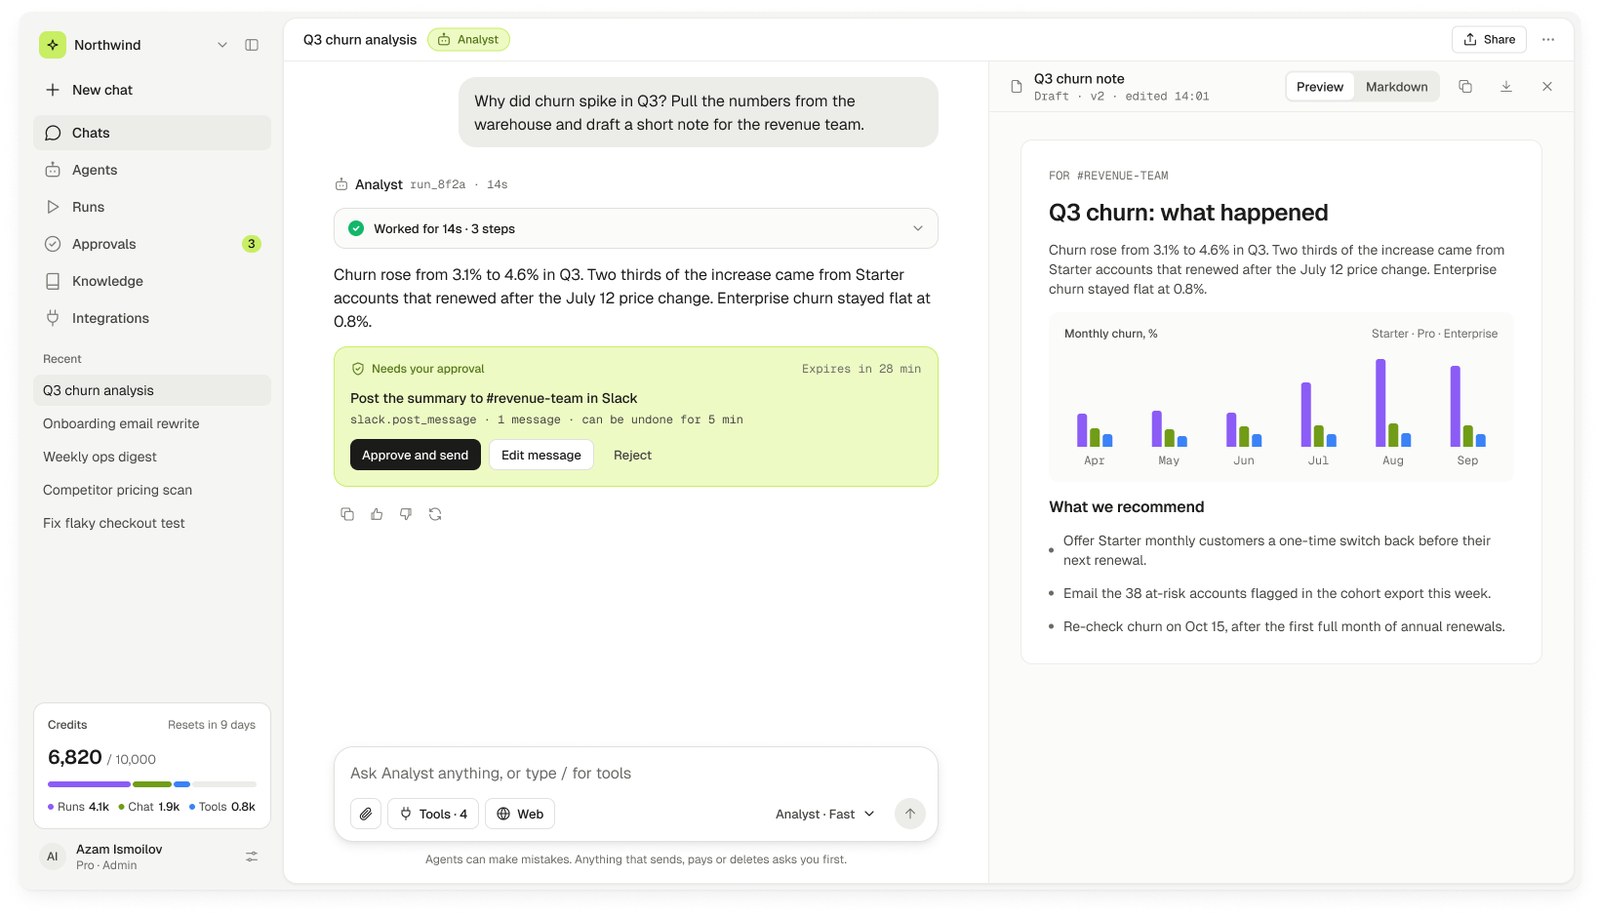Open account settings sliders icon
1600x917 pixels.
tap(252, 857)
